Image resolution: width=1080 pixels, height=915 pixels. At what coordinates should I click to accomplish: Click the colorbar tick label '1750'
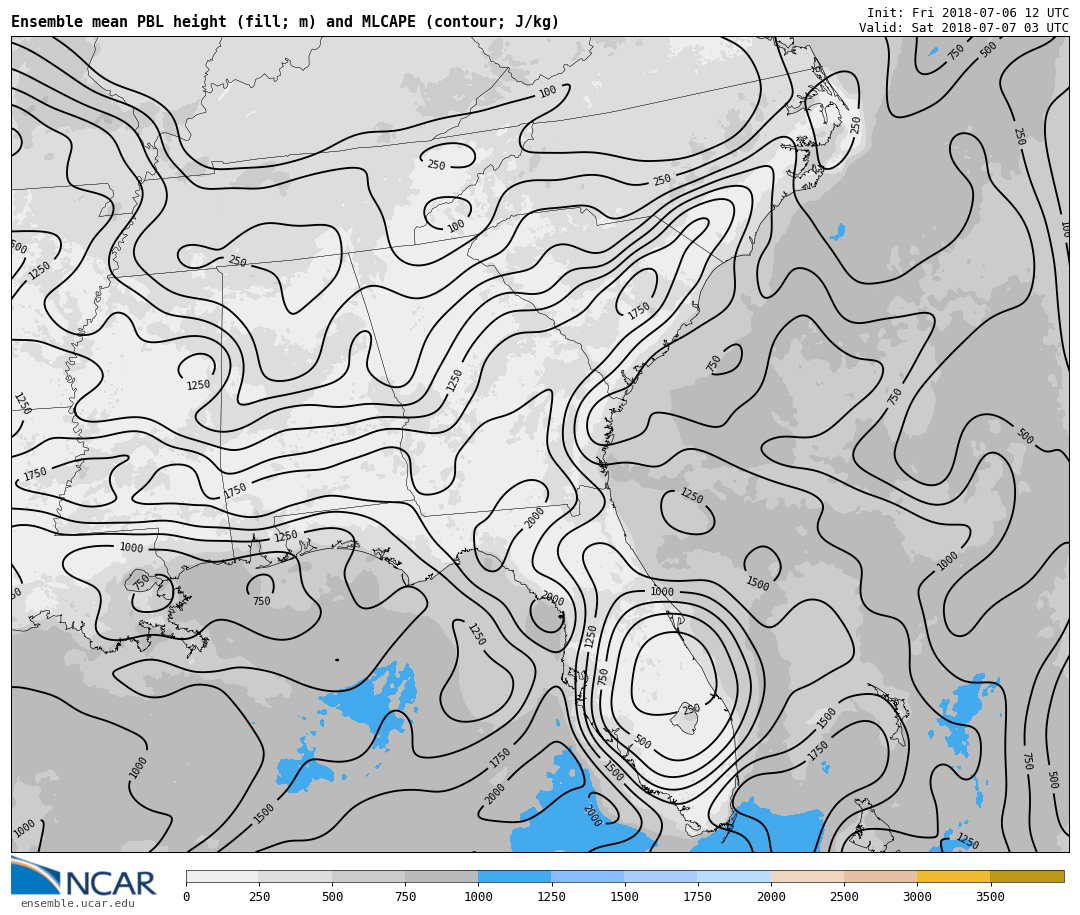pyautogui.click(x=698, y=896)
